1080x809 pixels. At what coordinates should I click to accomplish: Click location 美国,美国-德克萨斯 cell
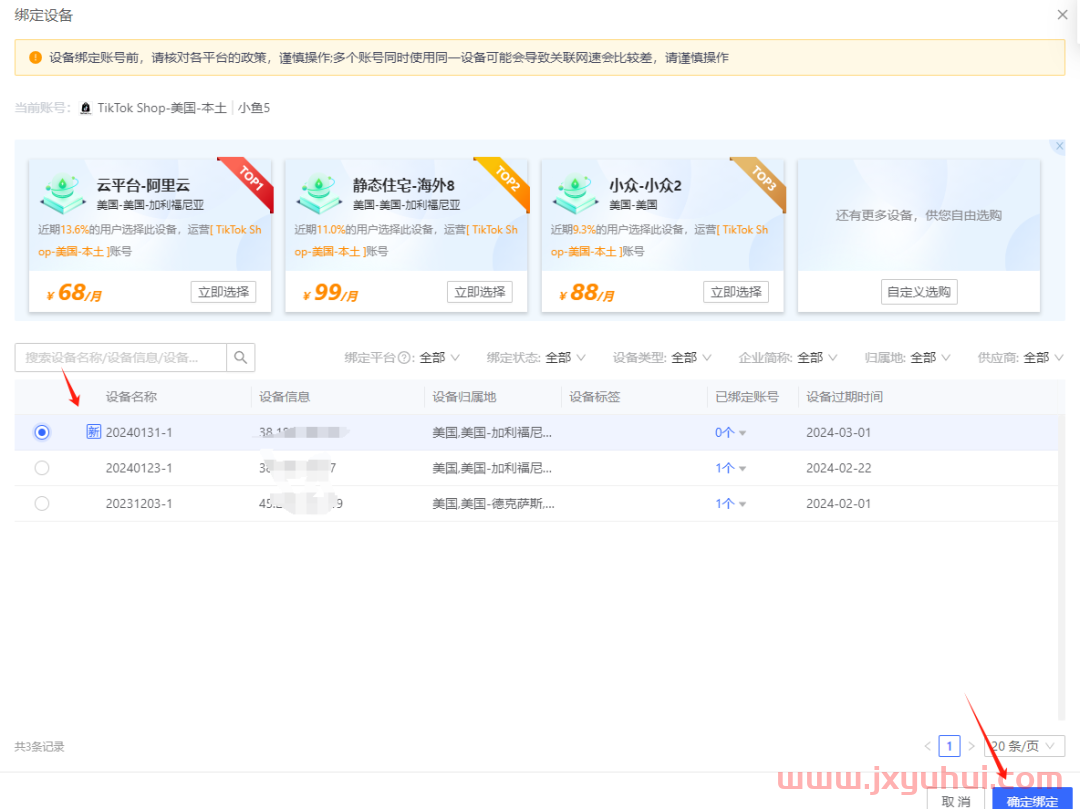pyautogui.click(x=493, y=504)
